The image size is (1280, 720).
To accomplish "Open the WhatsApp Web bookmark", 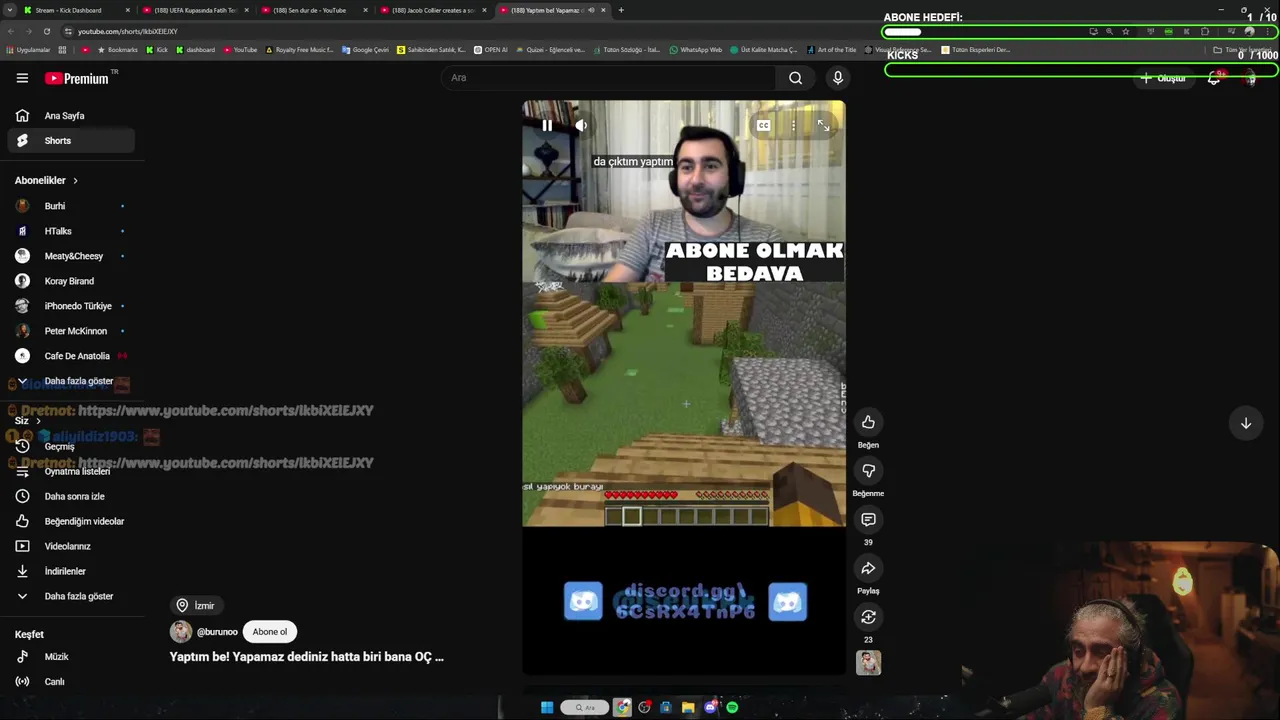I will tap(696, 49).
